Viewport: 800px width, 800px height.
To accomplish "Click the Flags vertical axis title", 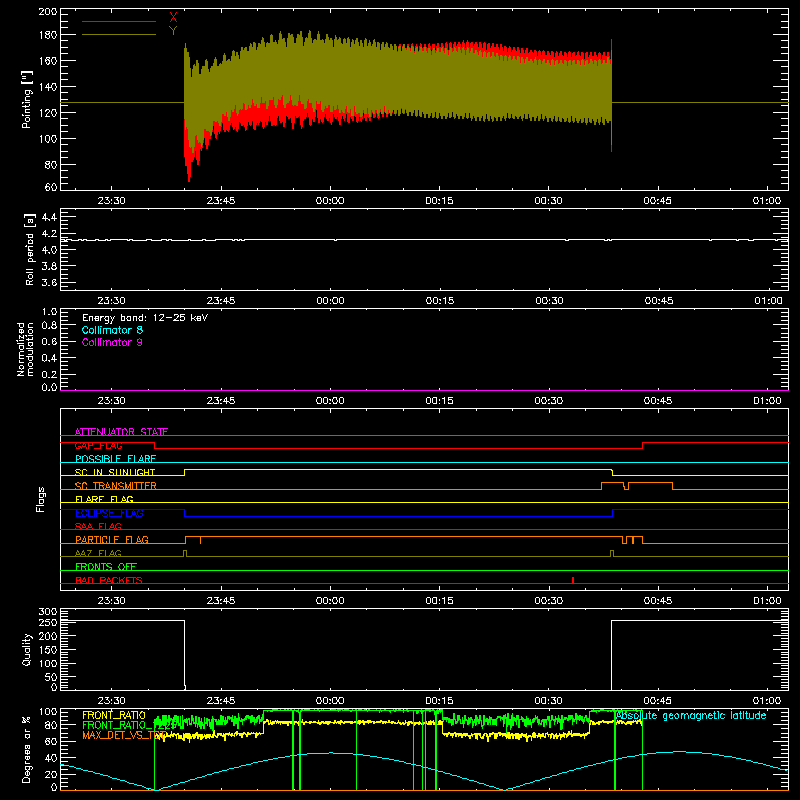I will click(x=41, y=499).
